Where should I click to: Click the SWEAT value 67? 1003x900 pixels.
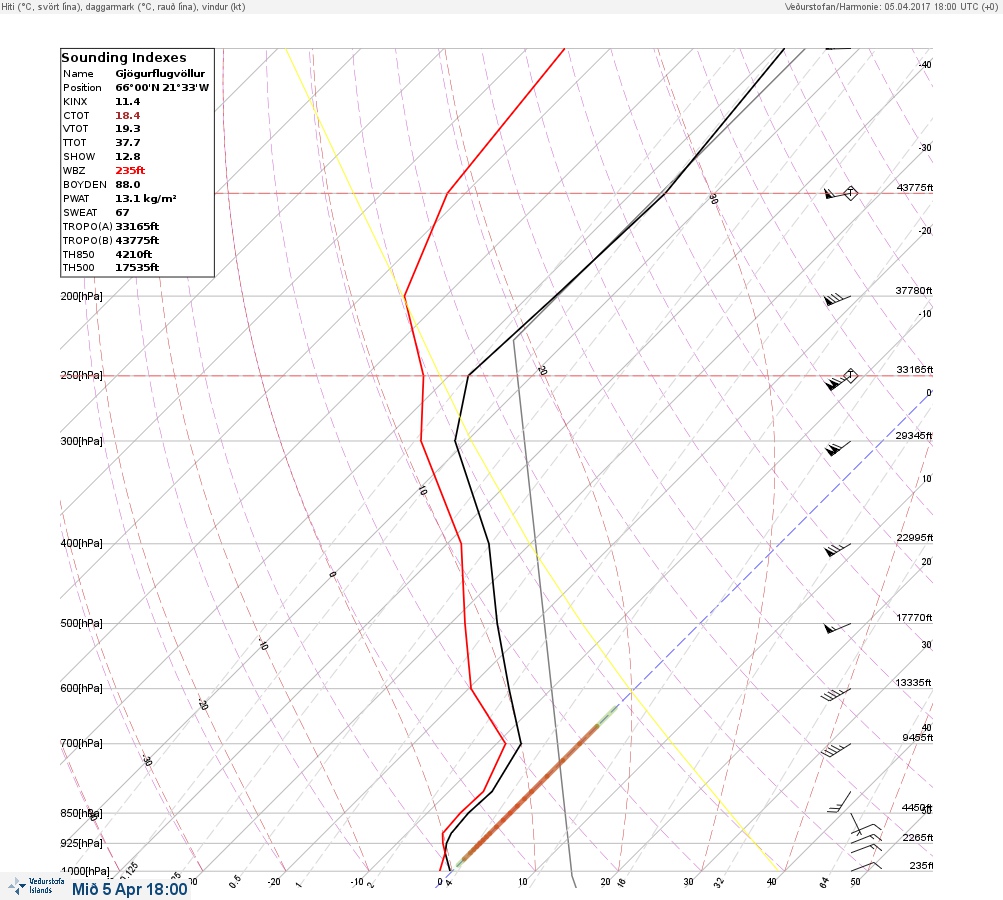point(122,212)
